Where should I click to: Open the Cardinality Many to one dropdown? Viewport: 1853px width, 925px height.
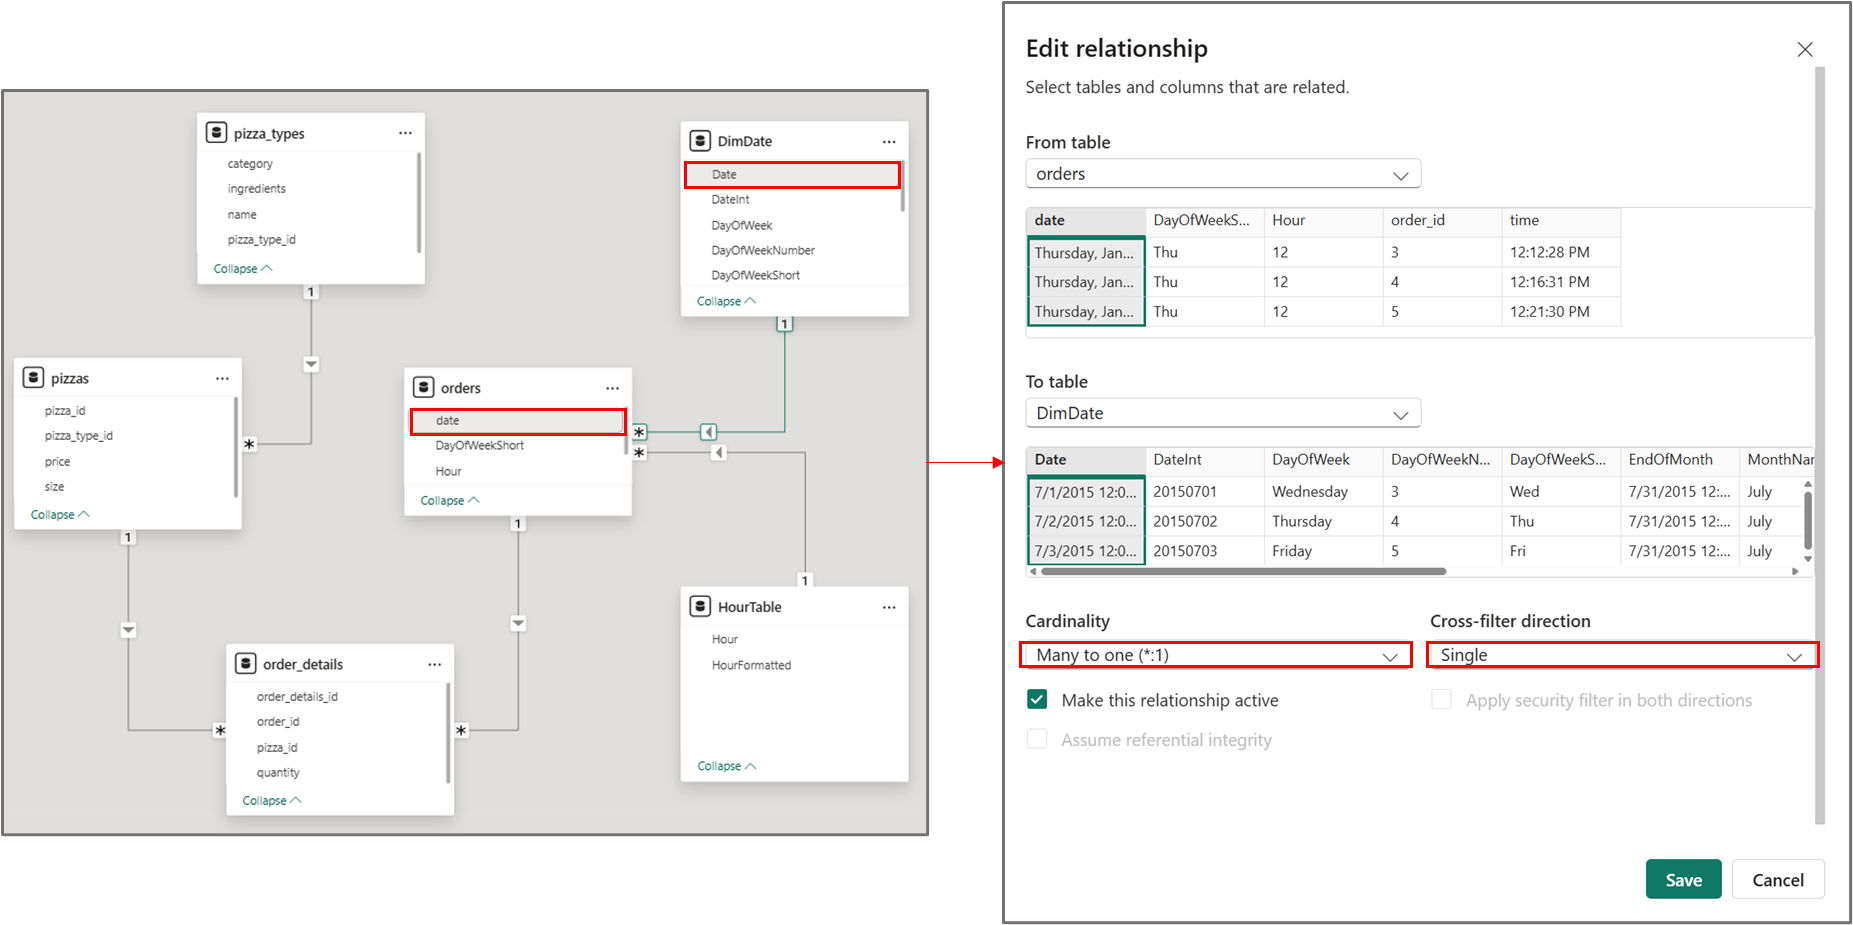(1216, 655)
